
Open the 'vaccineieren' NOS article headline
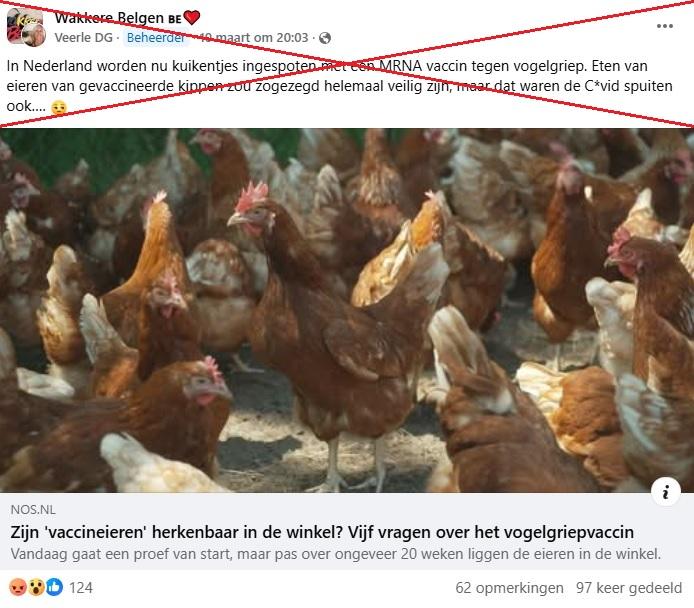[322, 532]
